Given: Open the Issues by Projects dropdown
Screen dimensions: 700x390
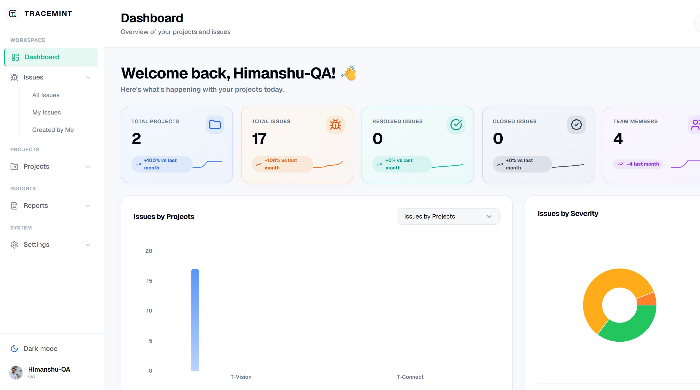Looking at the screenshot, I should click(448, 216).
